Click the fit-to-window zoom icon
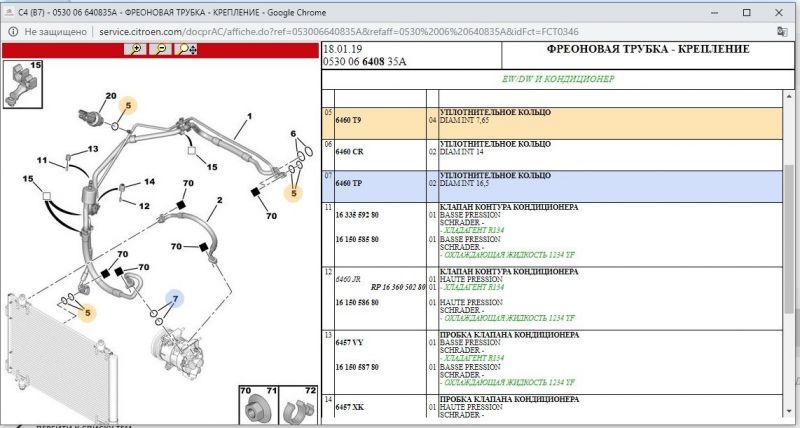 click(186, 49)
